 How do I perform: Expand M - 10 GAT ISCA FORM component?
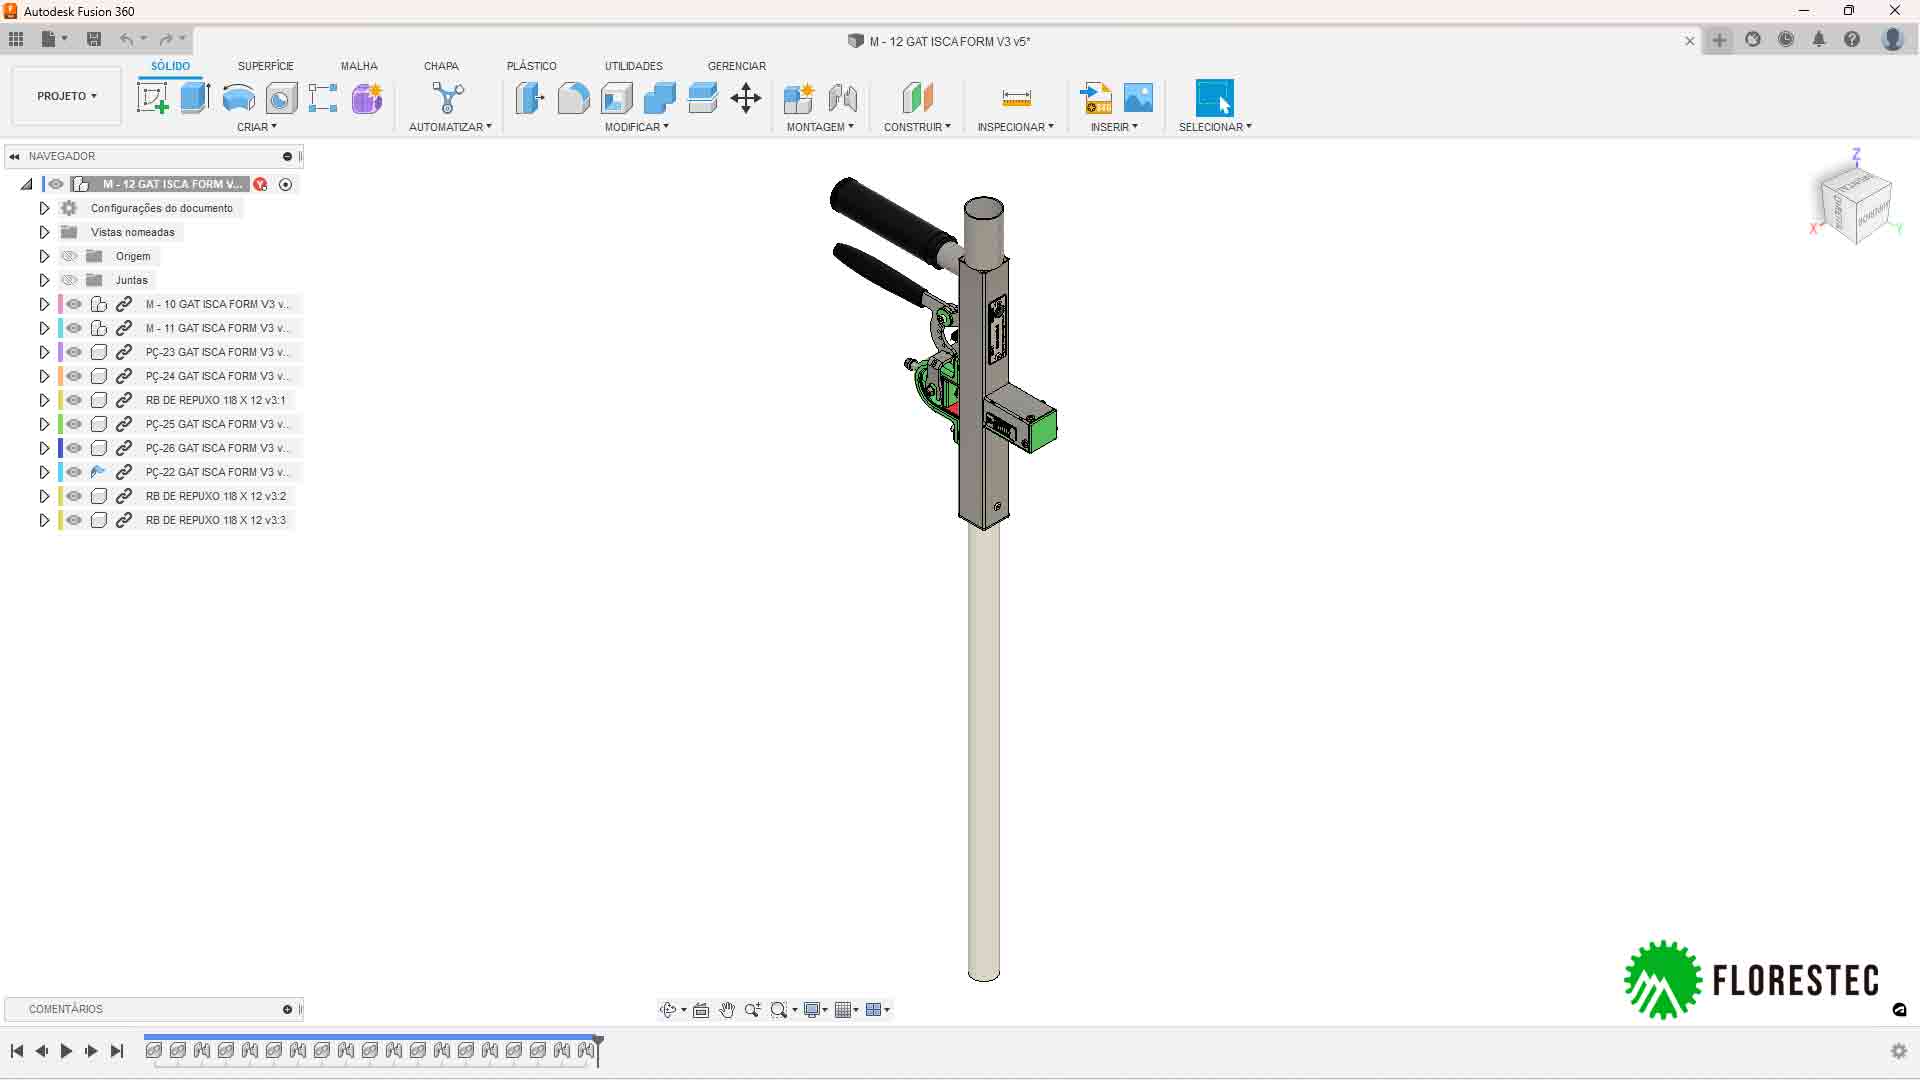click(x=44, y=304)
